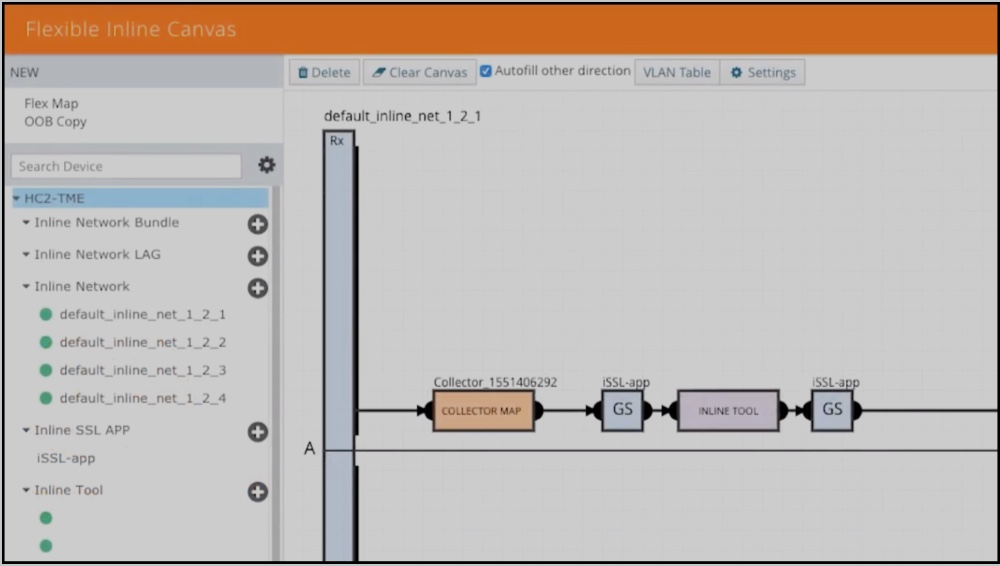Collapse the Inline Network section arrow
This screenshot has height=566, width=1000.
point(26,287)
